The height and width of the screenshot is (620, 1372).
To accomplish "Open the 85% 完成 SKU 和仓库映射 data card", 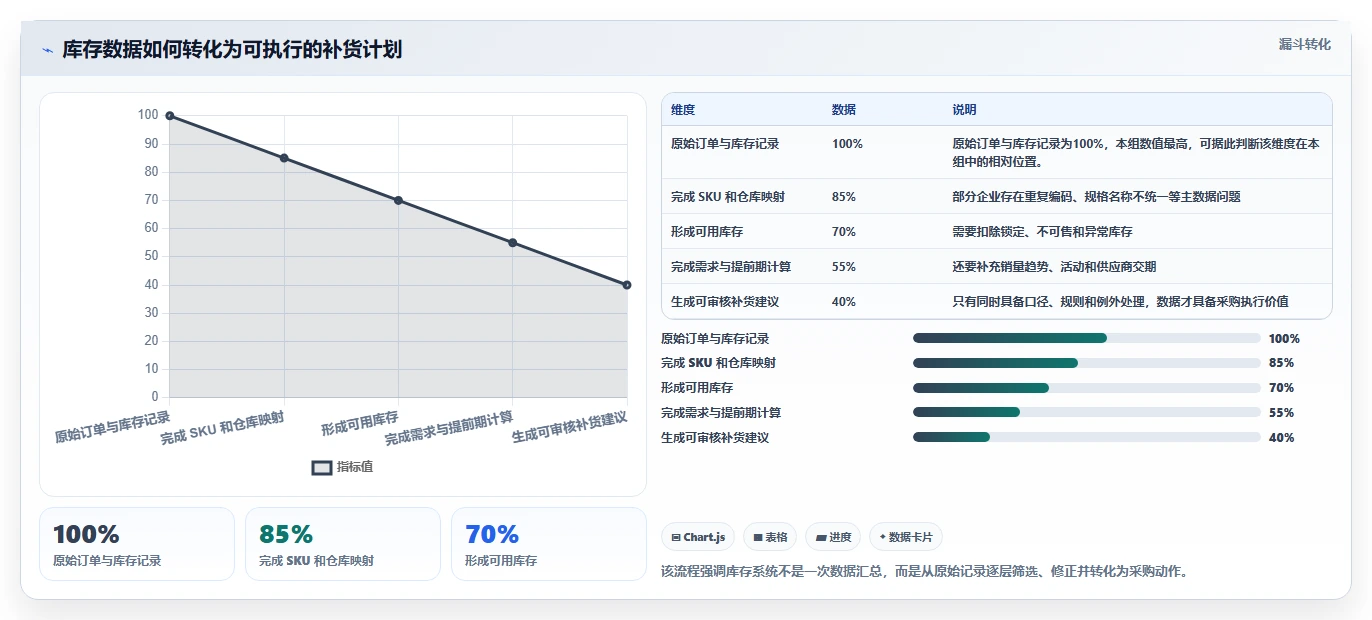I will [x=343, y=544].
